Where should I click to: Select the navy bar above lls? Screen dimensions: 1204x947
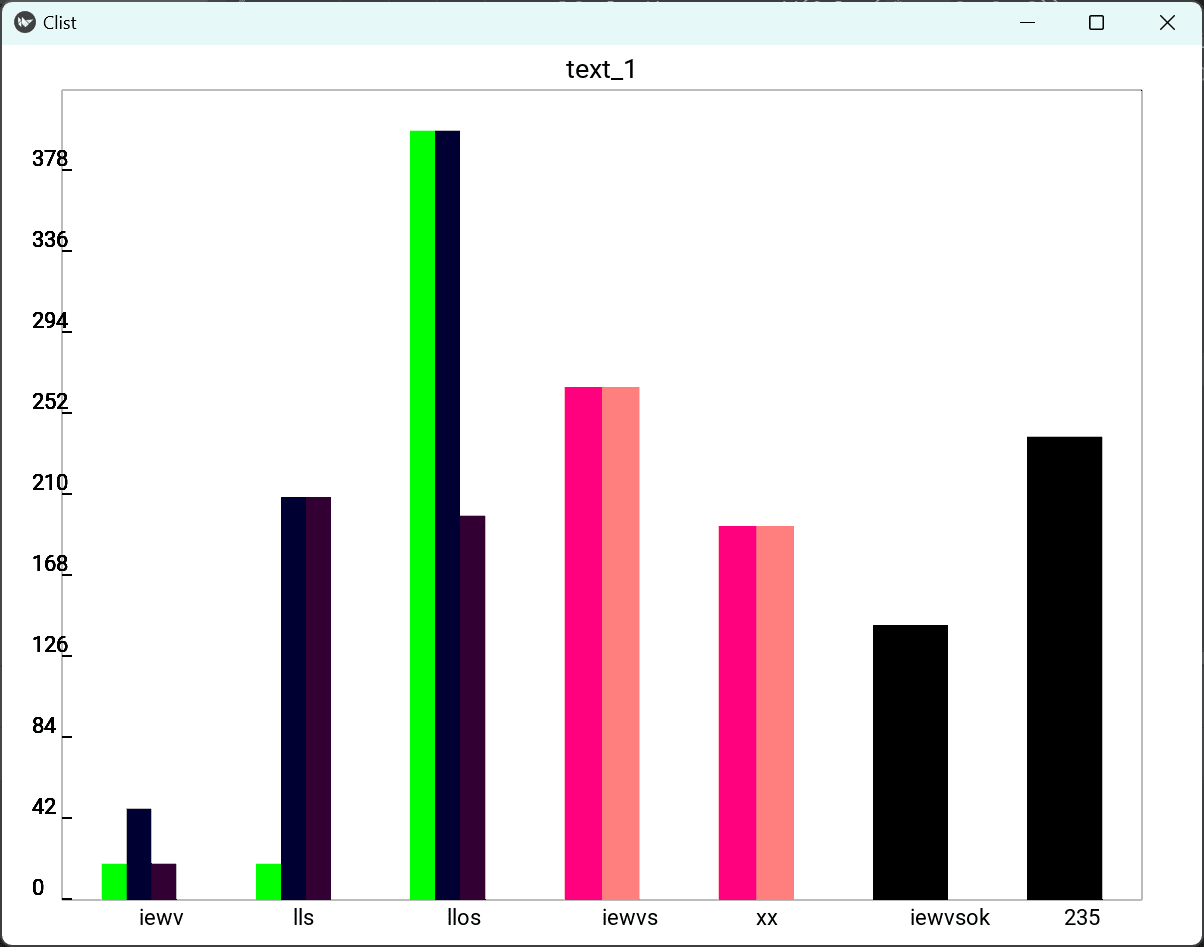pyautogui.click(x=293, y=698)
